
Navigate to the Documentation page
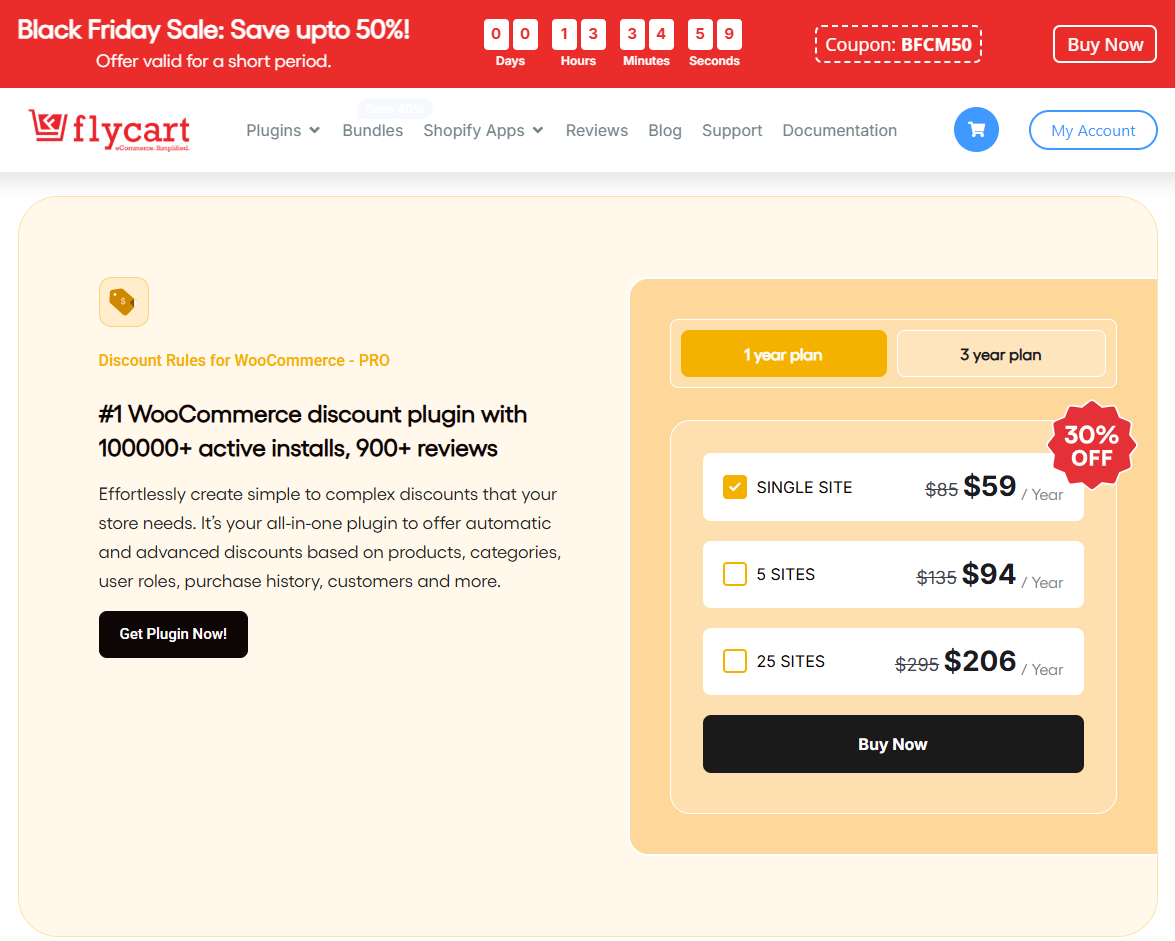point(840,130)
